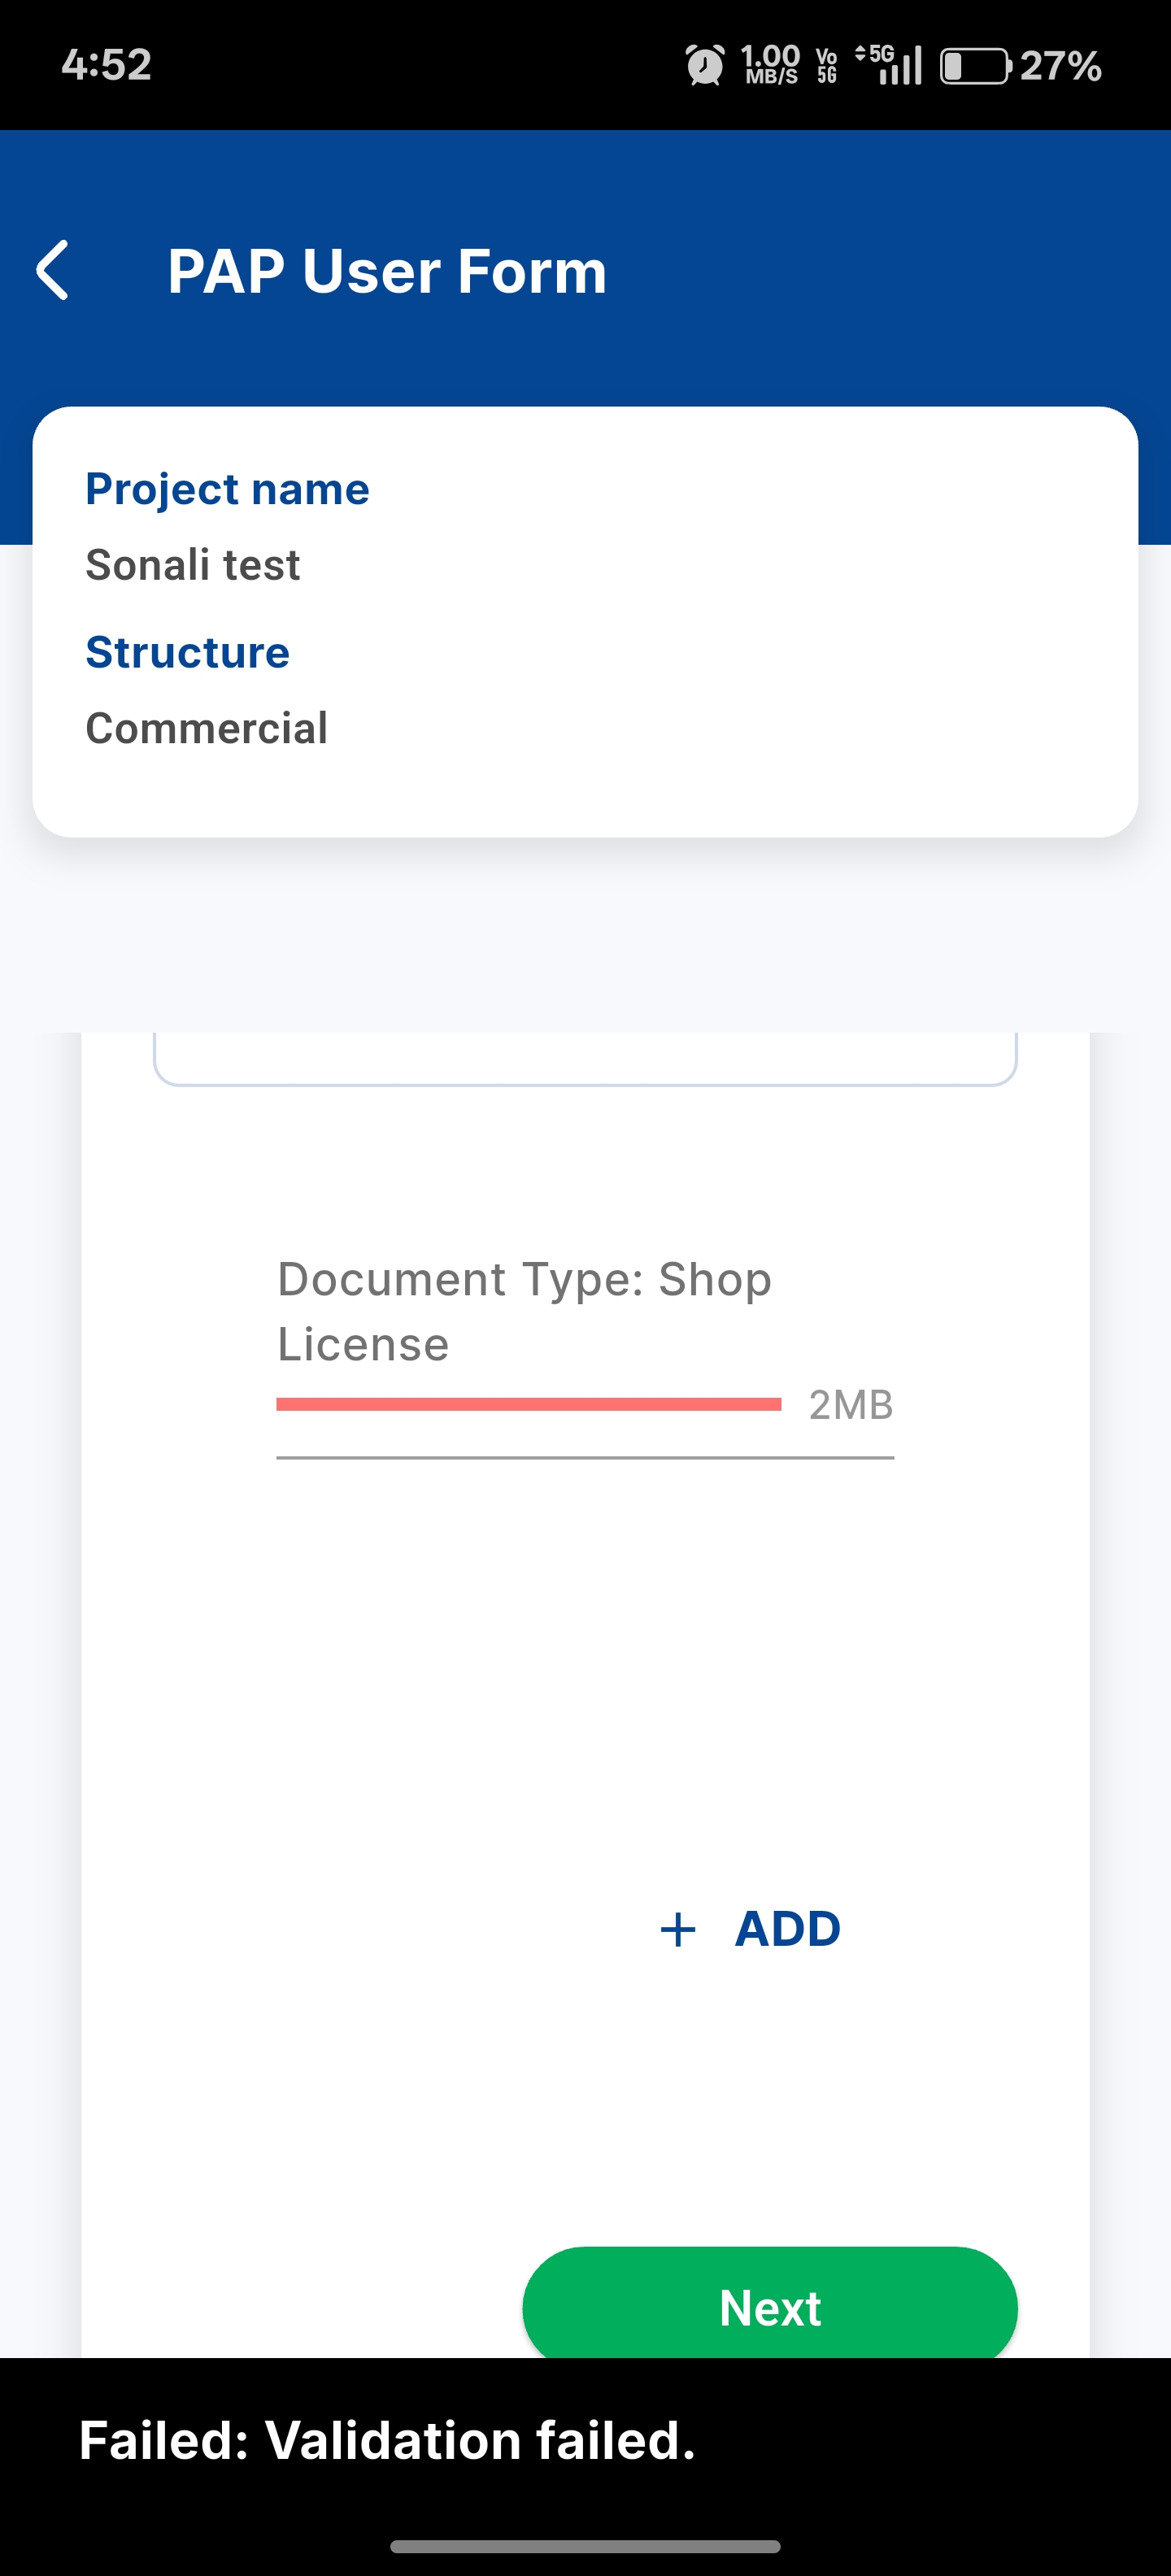Tap the Structure label
Image resolution: width=1171 pixels, height=2576 pixels.
point(188,652)
